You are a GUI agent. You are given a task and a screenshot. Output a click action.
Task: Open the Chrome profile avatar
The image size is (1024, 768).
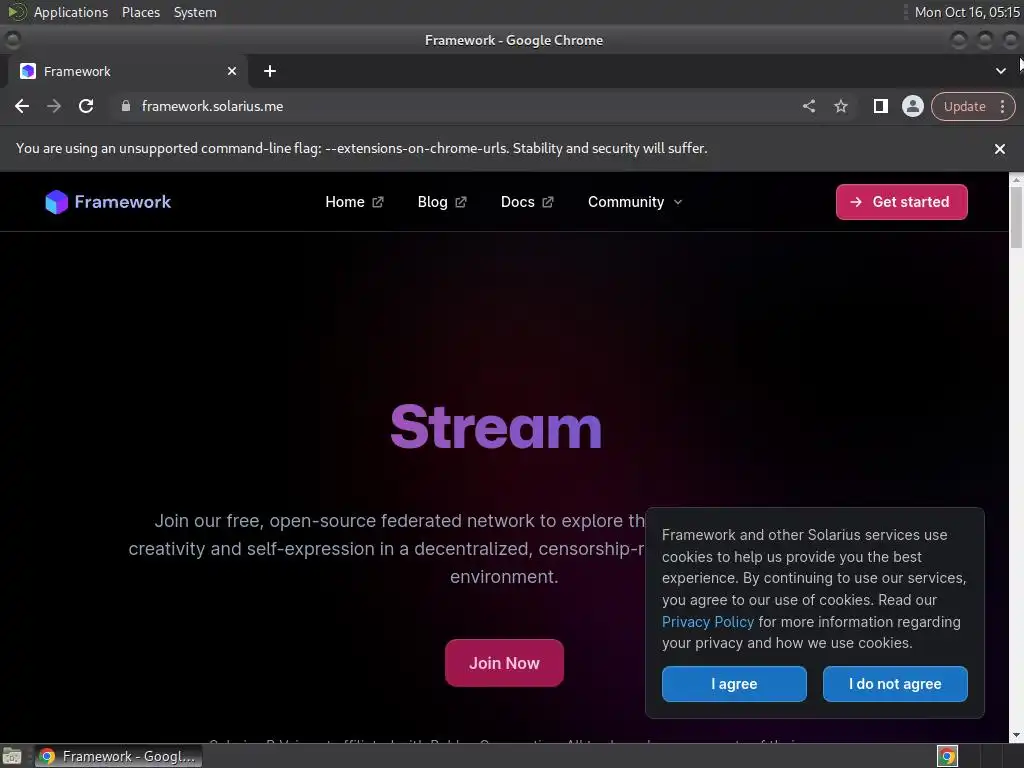coord(912,106)
